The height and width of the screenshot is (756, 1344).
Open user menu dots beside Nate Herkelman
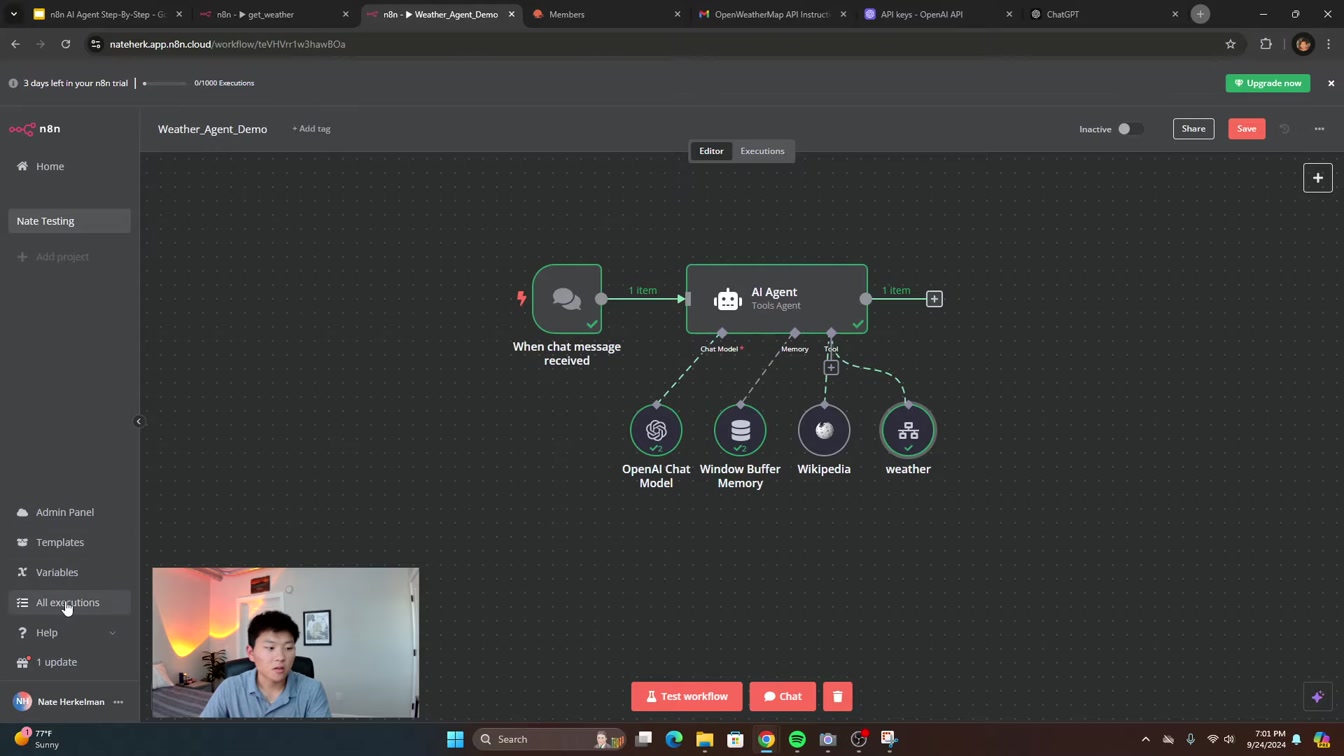(x=118, y=702)
